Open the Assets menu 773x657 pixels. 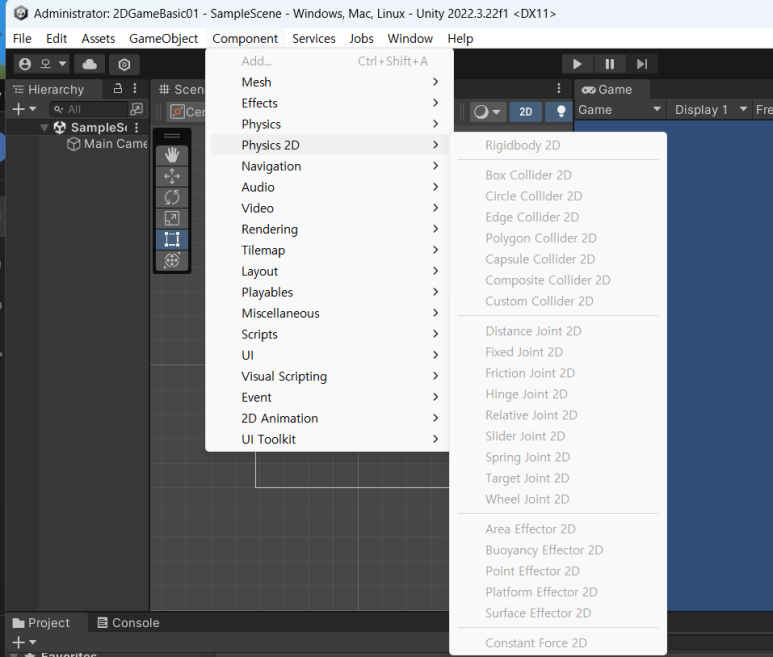(x=98, y=38)
